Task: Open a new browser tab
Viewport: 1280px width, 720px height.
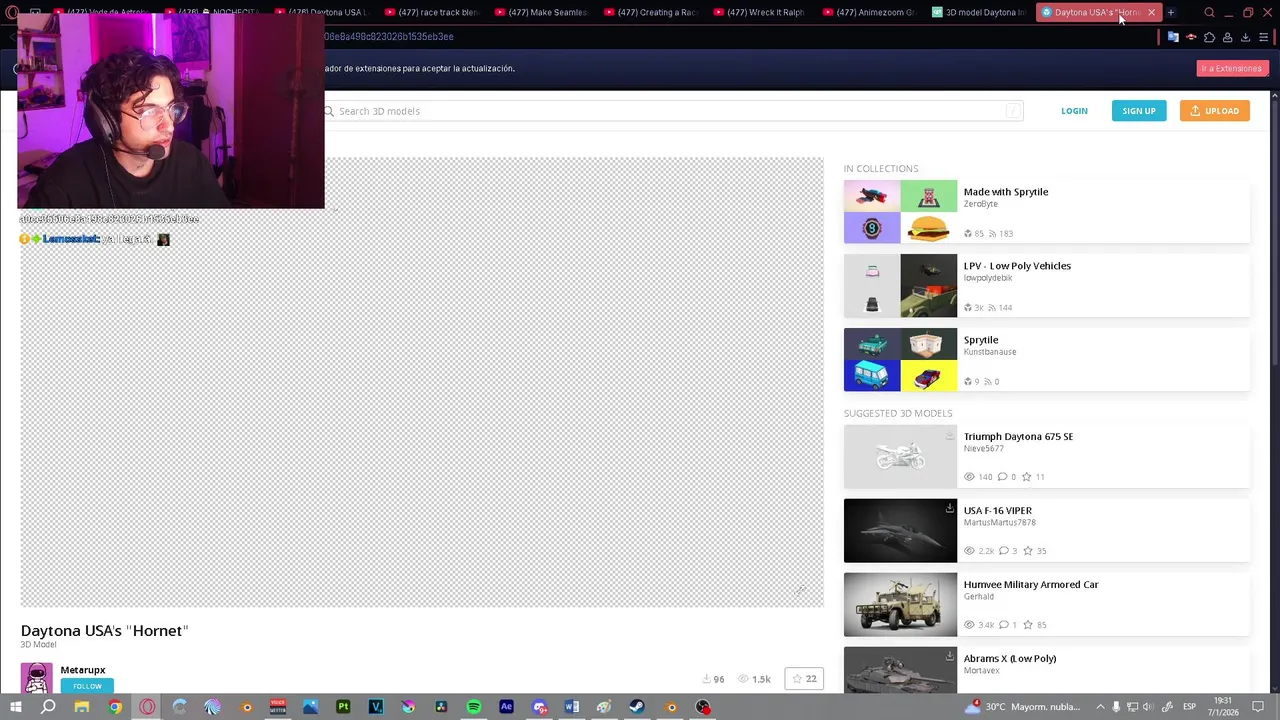Action: point(1170,13)
